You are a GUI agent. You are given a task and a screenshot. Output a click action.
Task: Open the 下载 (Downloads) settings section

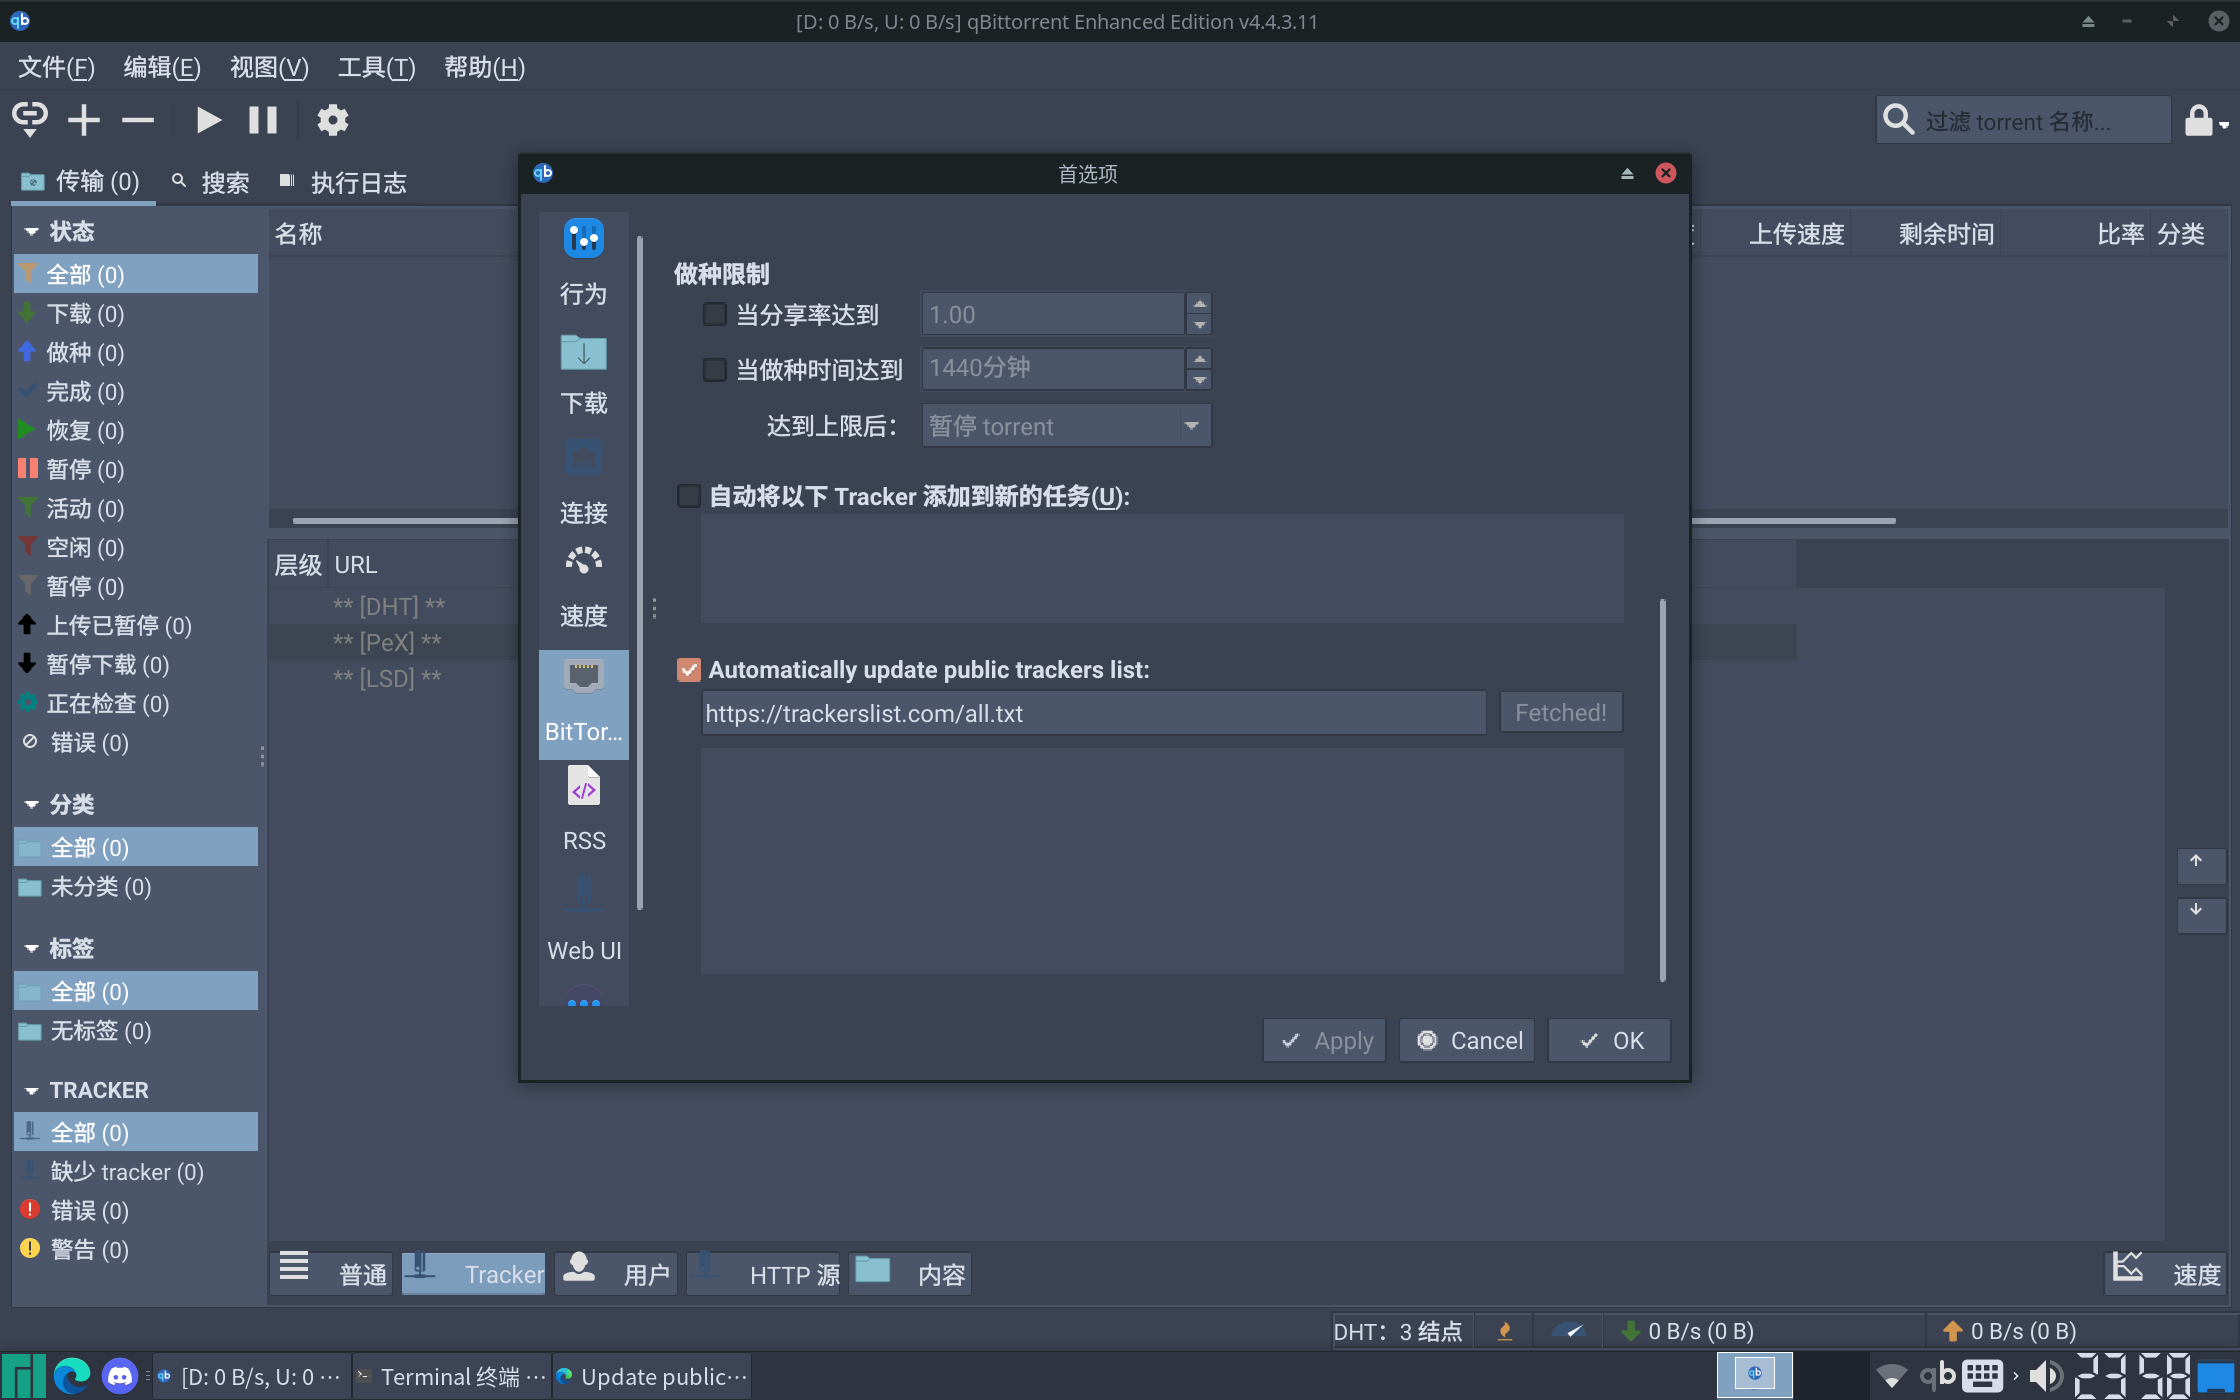coord(583,375)
